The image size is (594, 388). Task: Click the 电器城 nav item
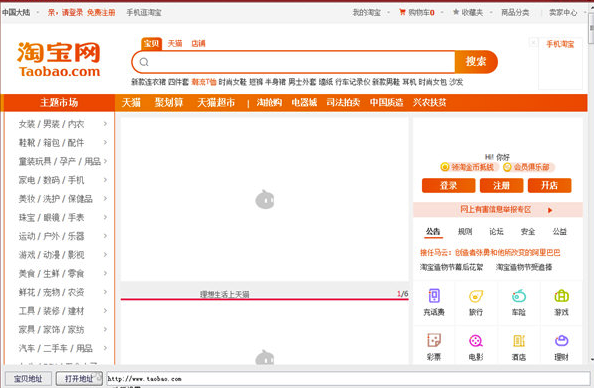[x=304, y=102]
